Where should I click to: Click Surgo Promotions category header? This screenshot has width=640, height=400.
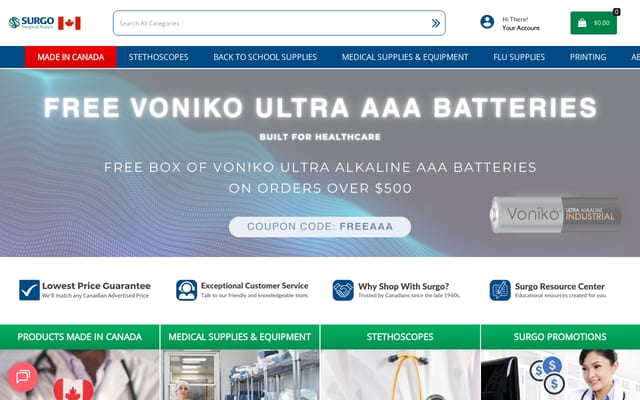tap(560, 337)
